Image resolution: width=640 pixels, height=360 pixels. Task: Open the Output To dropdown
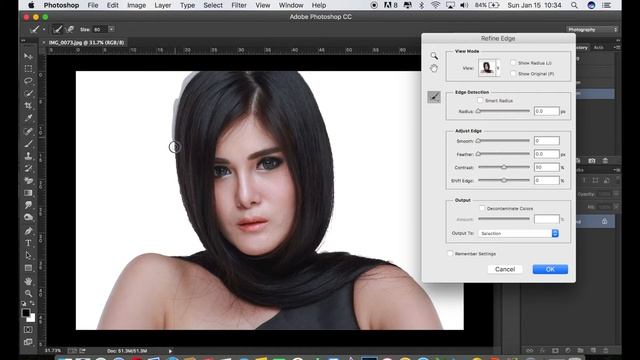tap(518, 233)
